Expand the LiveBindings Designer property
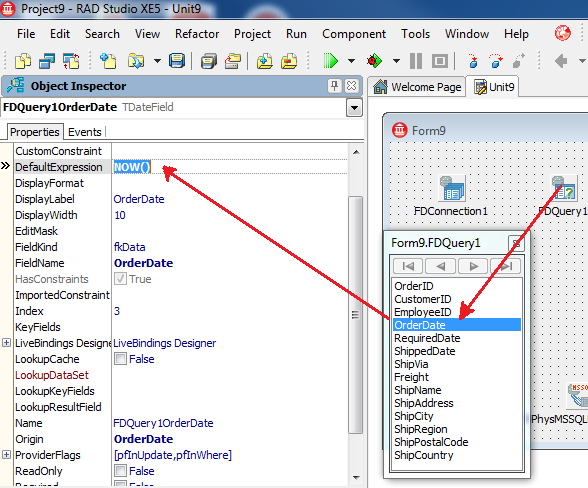 point(6,342)
